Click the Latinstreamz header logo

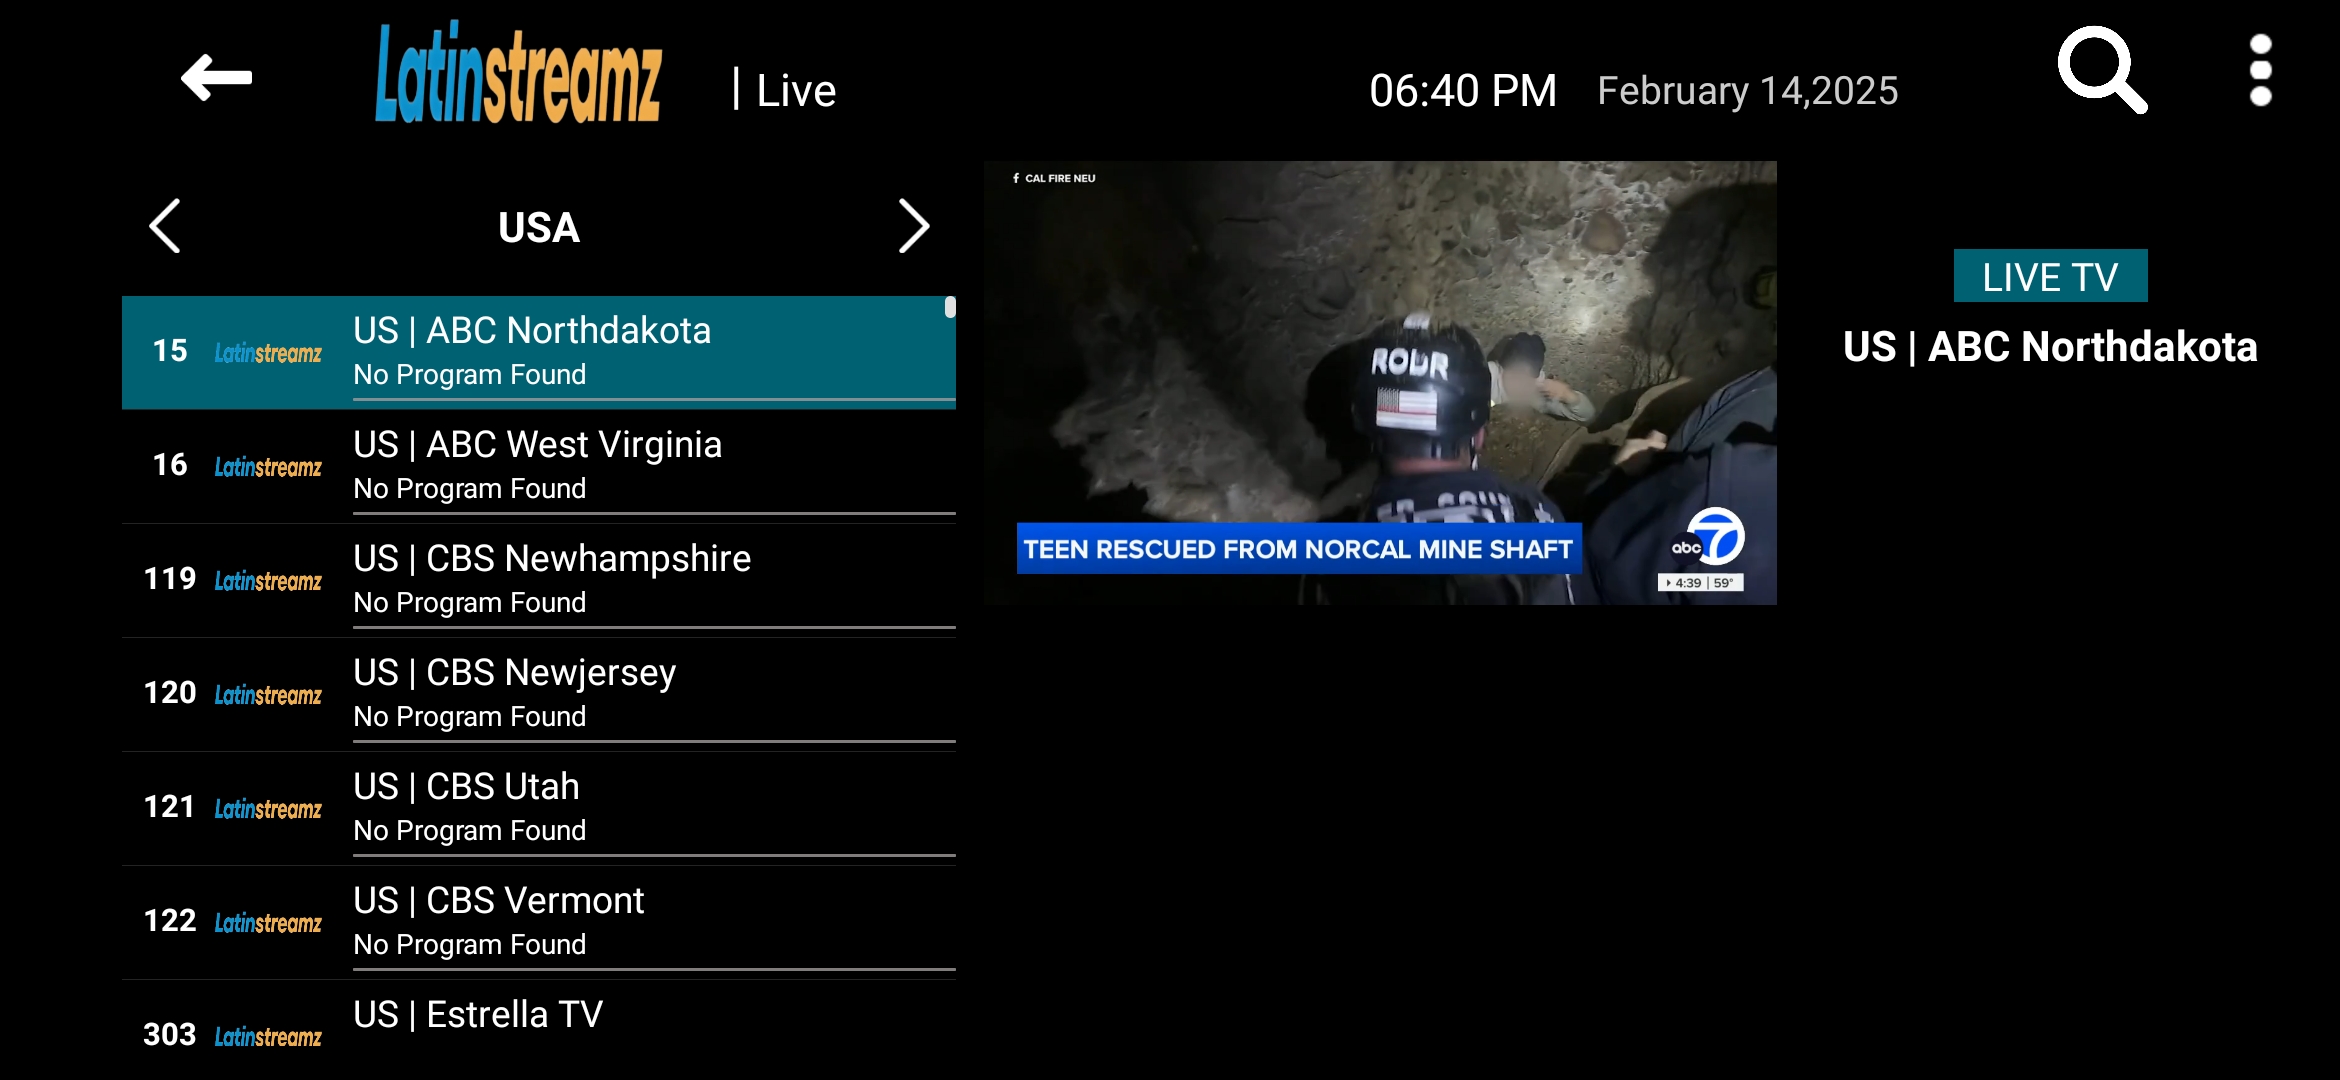[x=518, y=75]
